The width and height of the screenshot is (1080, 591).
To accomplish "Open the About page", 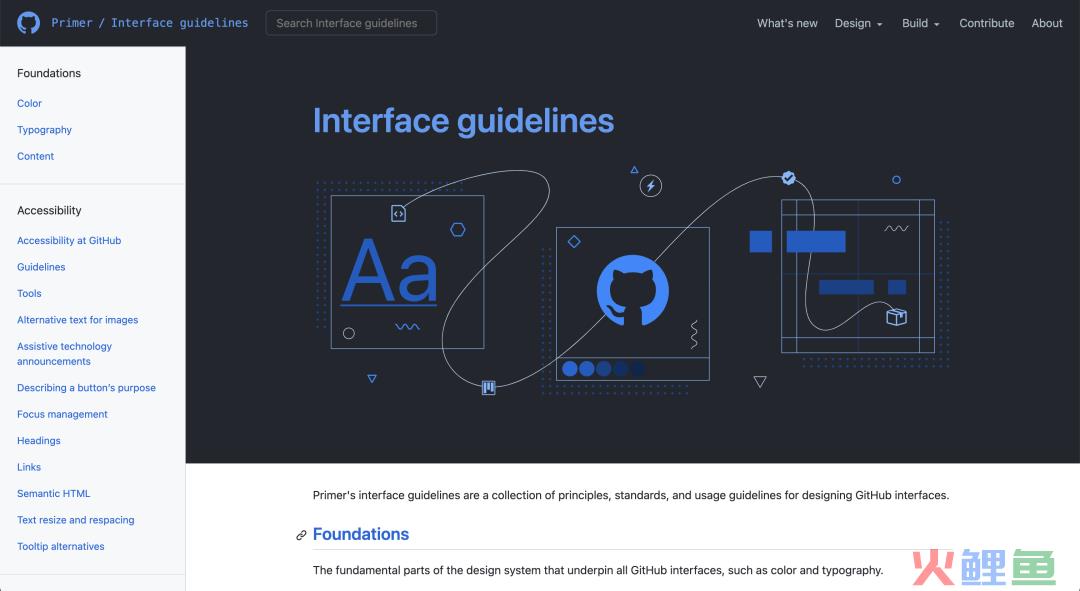I will pyautogui.click(x=1047, y=23).
